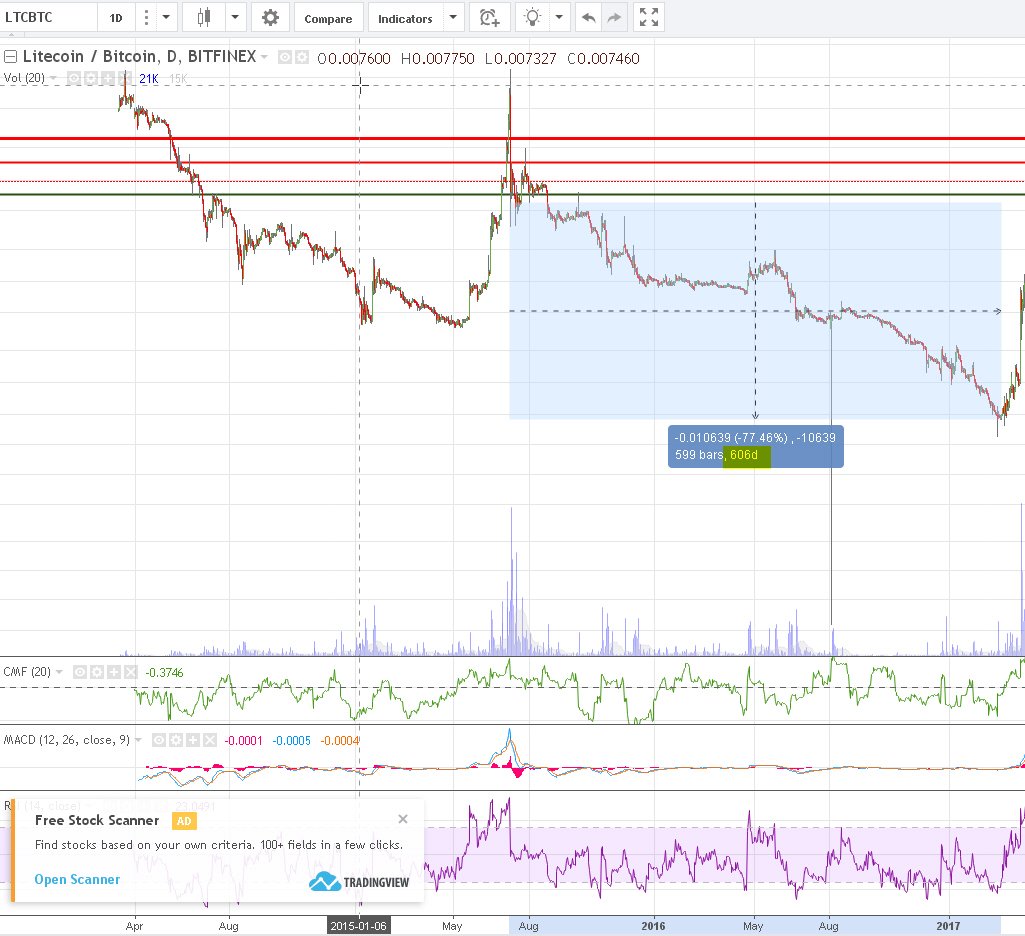The width and height of the screenshot is (1025, 936).
Task: Click the CMF value -0.3746
Action: (164, 673)
